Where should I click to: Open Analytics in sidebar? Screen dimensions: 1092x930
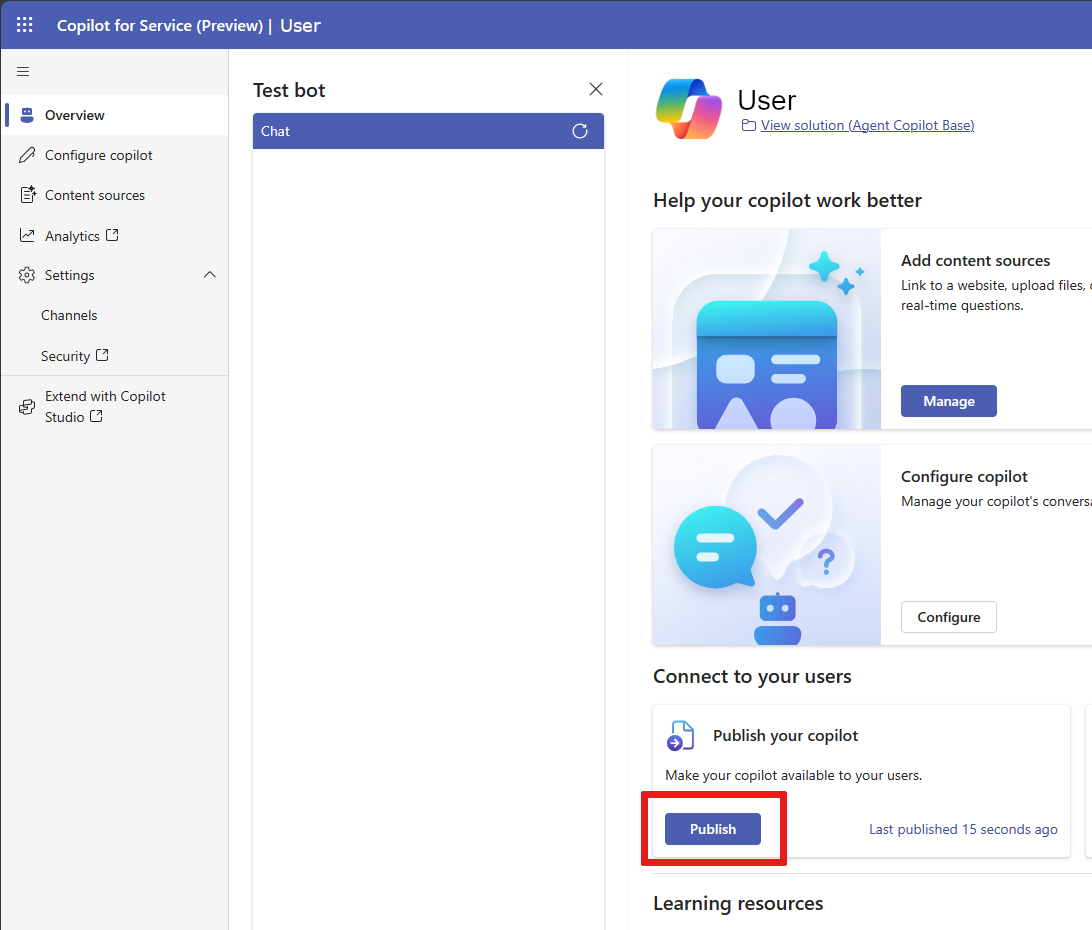pyautogui.click(x=72, y=236)
